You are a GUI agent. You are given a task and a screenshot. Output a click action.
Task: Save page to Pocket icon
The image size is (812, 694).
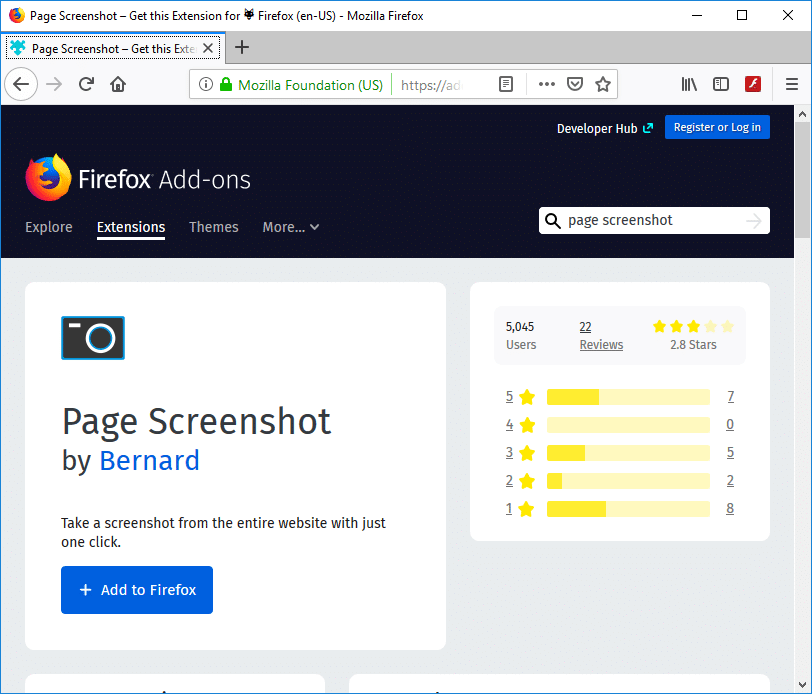[575, 85]
